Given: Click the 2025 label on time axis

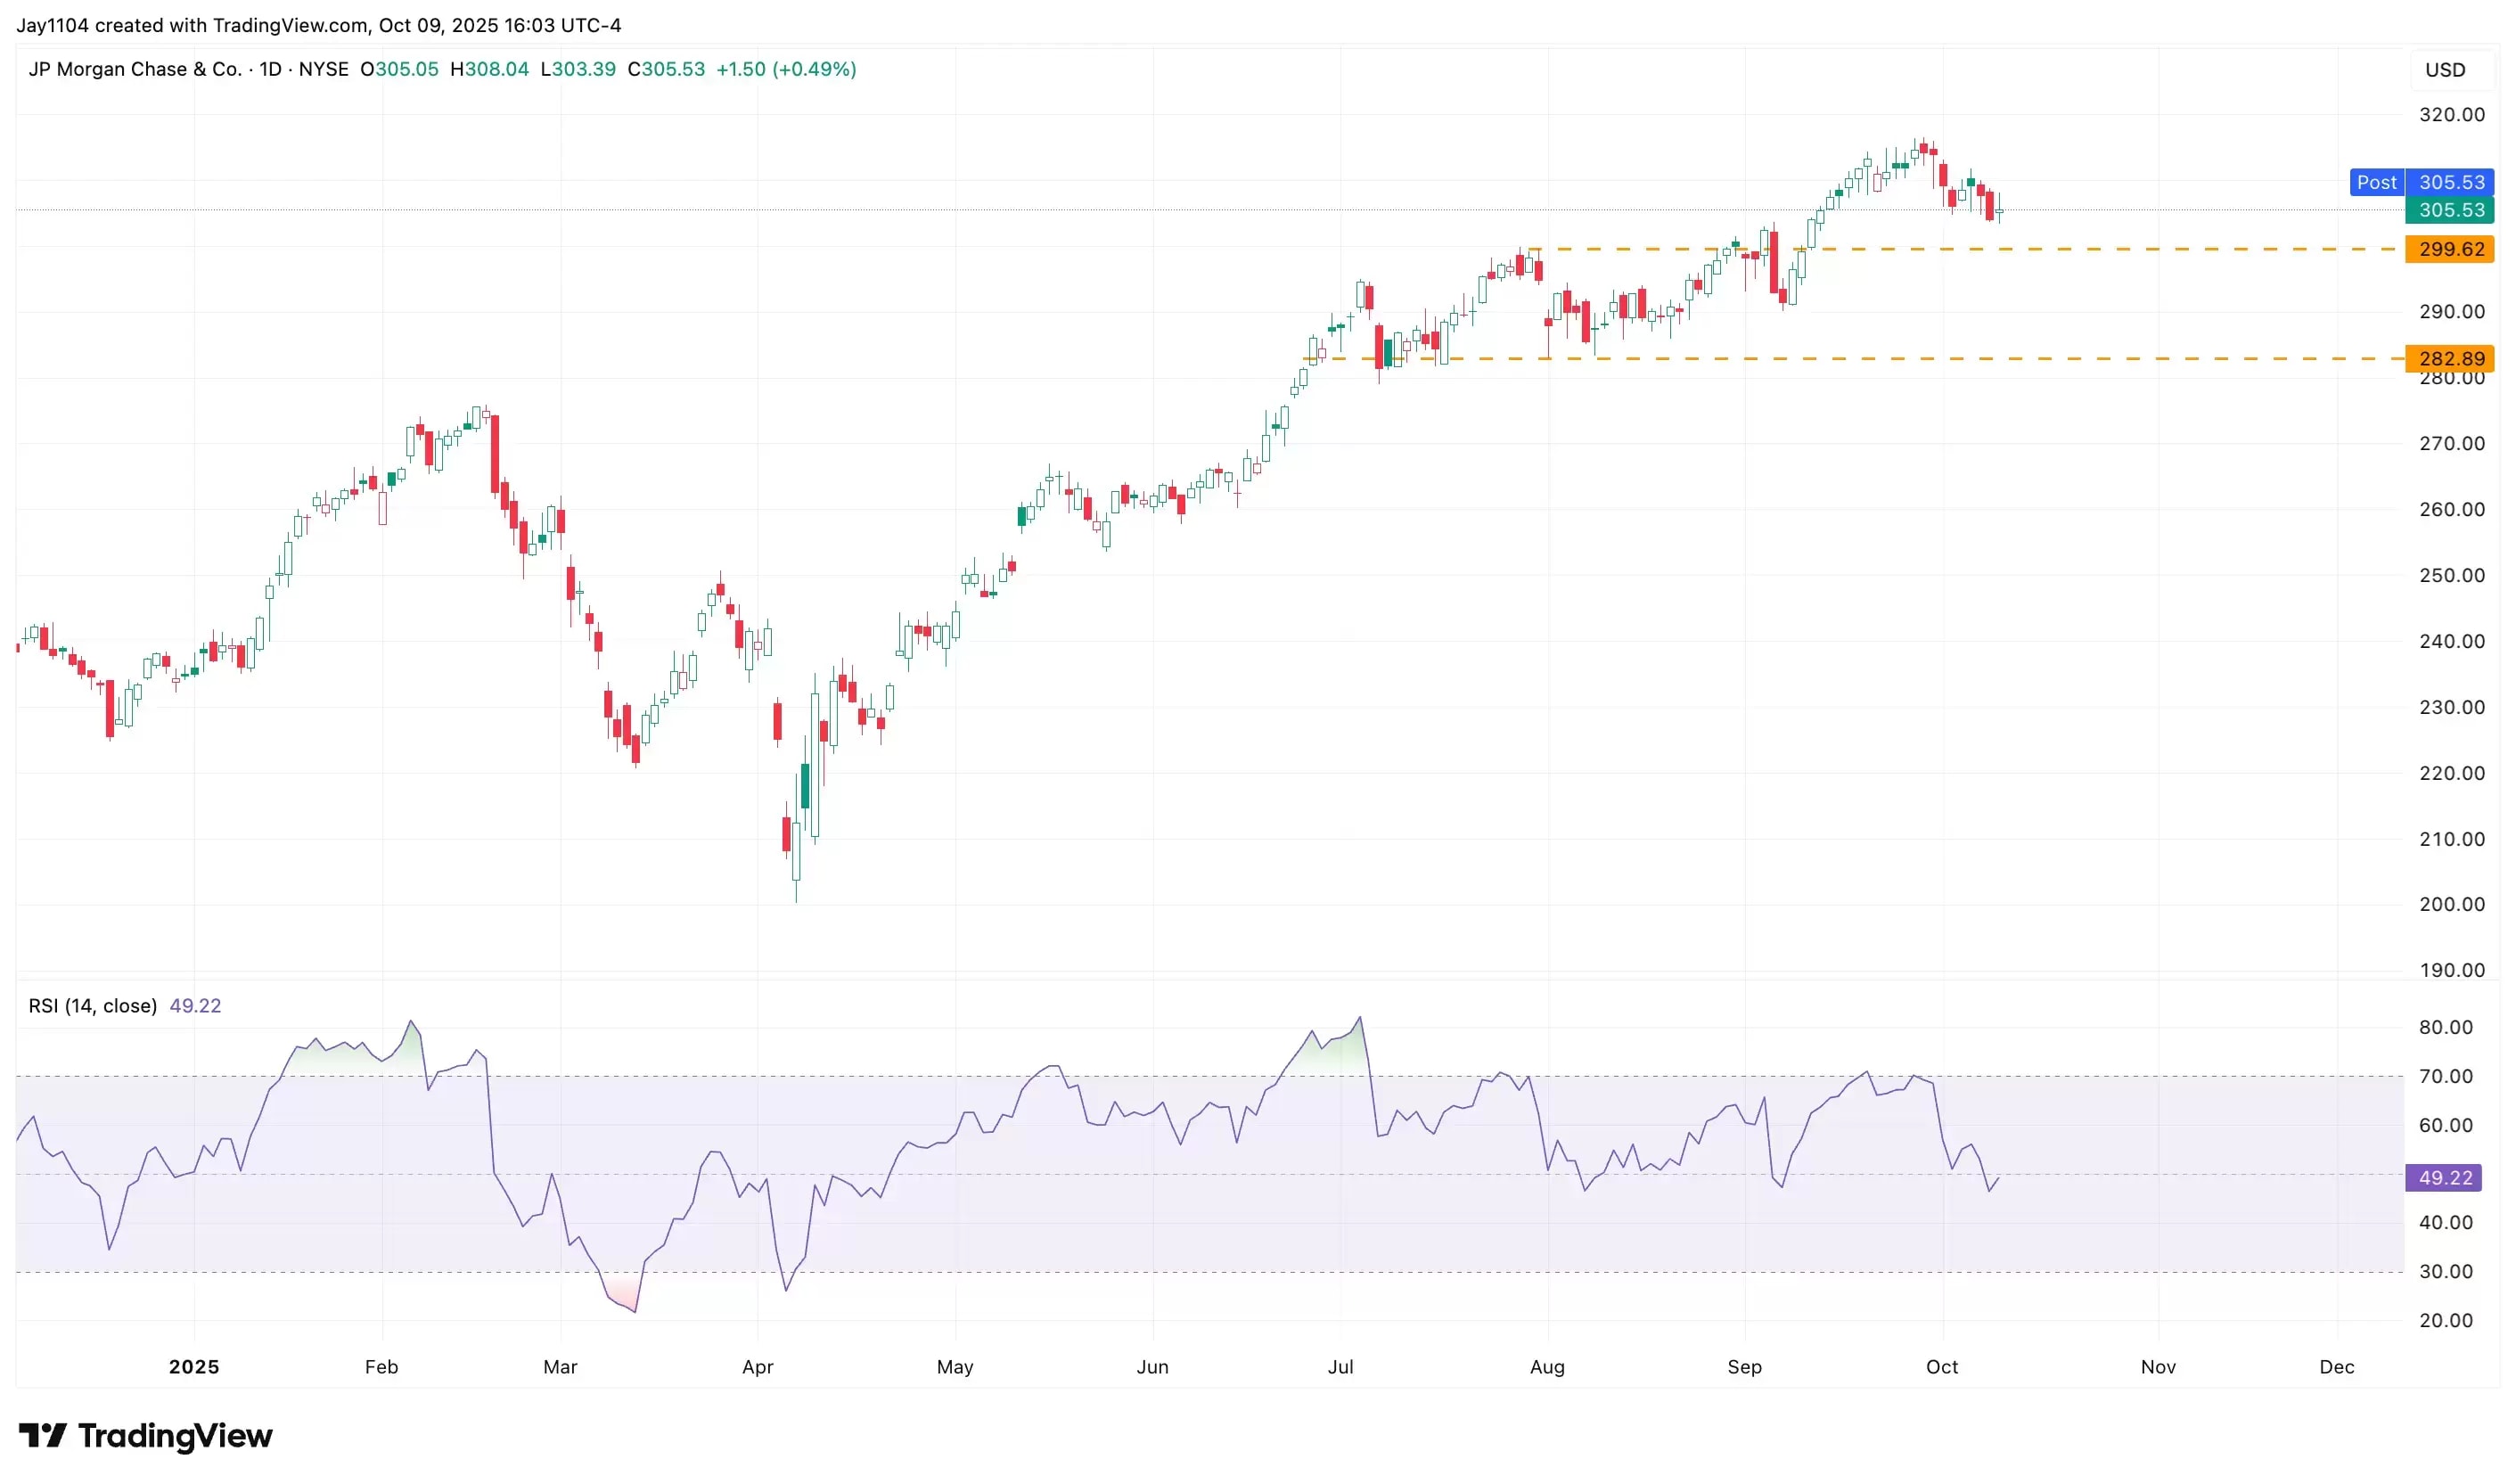Looking at the screenshot, I should (x=194, y=1367).
